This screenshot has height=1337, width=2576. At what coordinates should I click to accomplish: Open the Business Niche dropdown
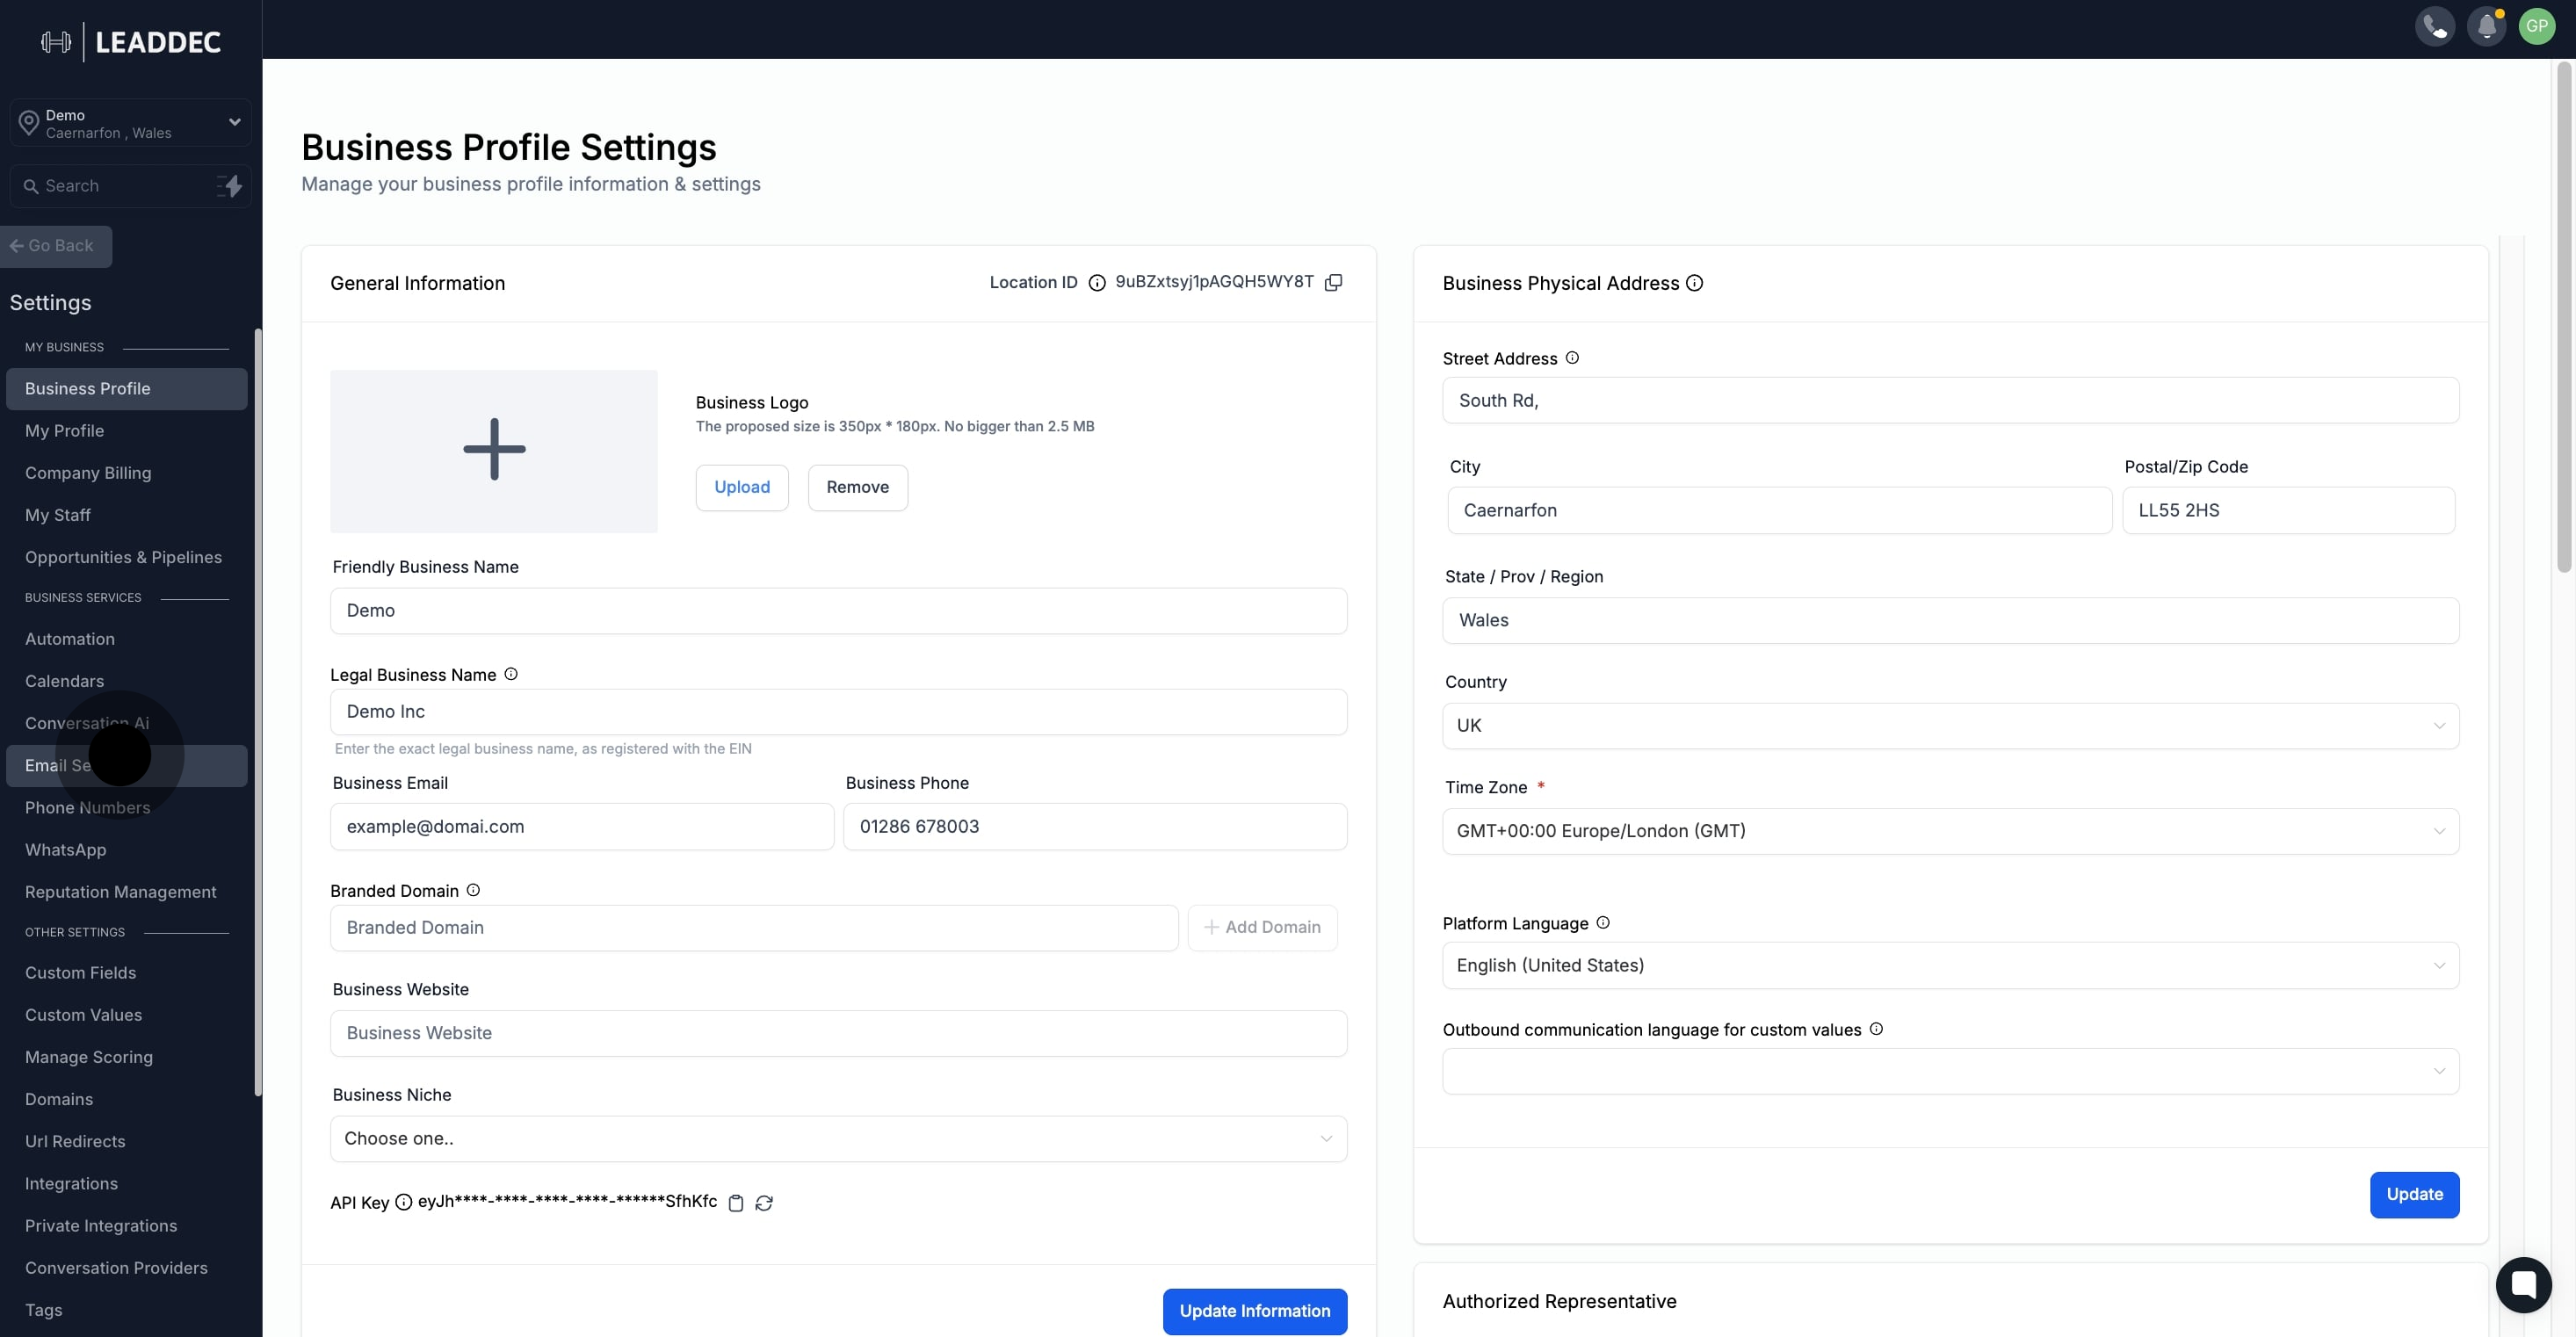838,1139
